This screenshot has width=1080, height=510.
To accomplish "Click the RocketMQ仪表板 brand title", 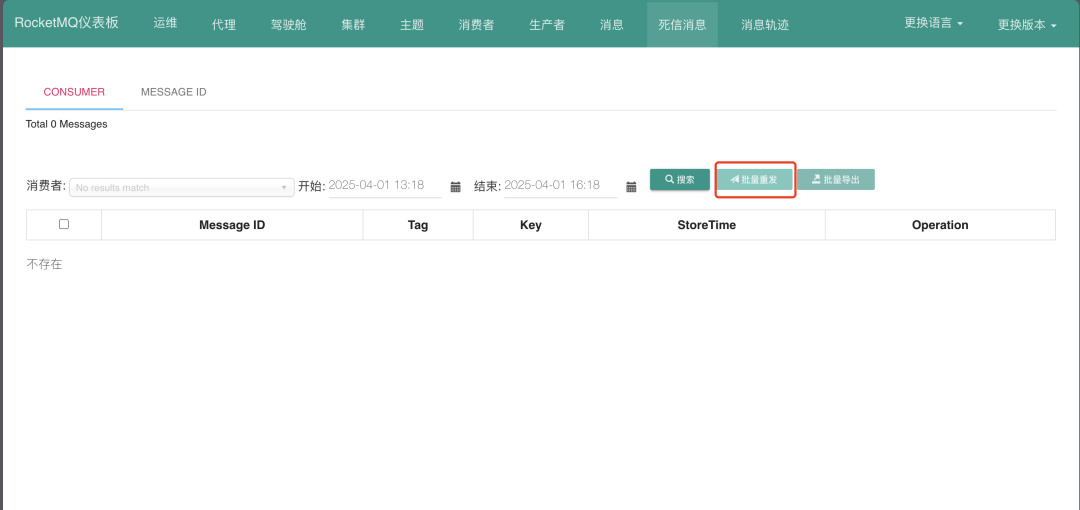I will [x=67, y=23].
